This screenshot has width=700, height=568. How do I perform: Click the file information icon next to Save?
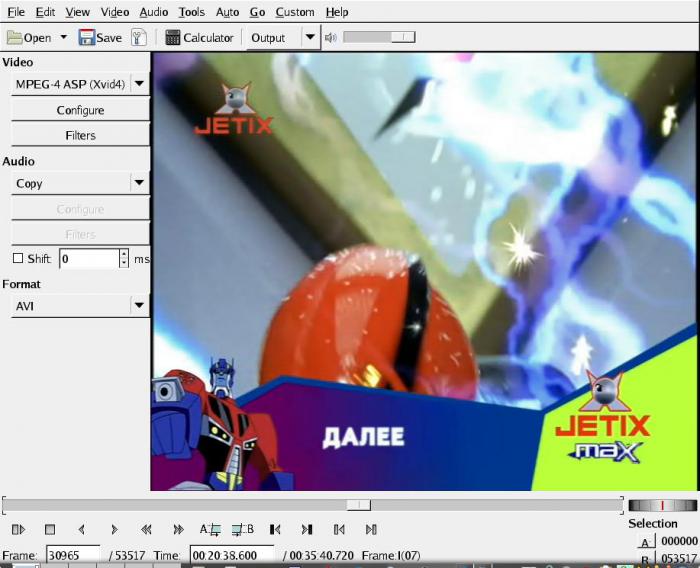pos(139,38)
